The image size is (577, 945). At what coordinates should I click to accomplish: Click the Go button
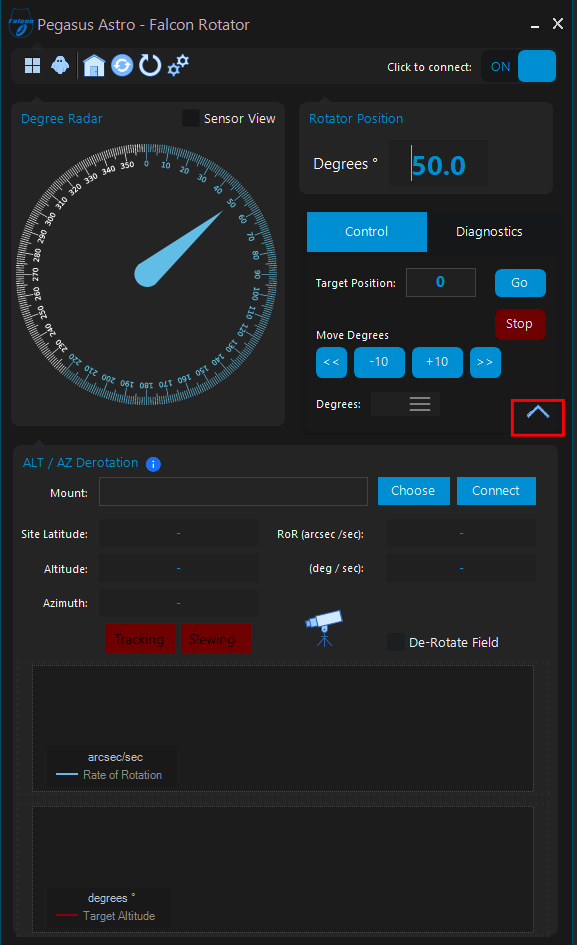click(x=520, y=283)
